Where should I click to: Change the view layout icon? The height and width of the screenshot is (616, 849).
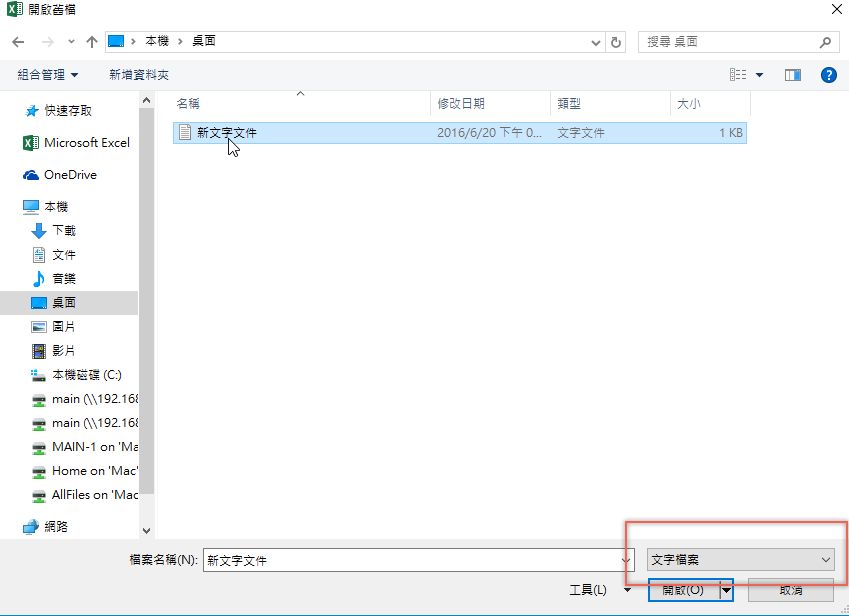click(x=737, y=75)
